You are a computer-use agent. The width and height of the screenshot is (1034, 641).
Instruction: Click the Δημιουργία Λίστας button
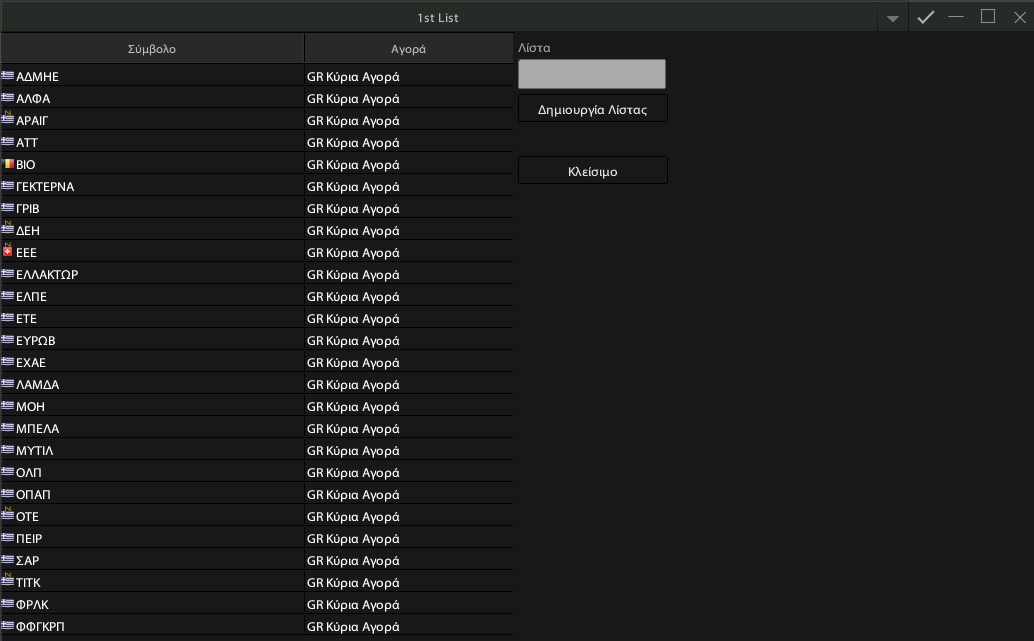pyautogui.click(x=593, y=109)
